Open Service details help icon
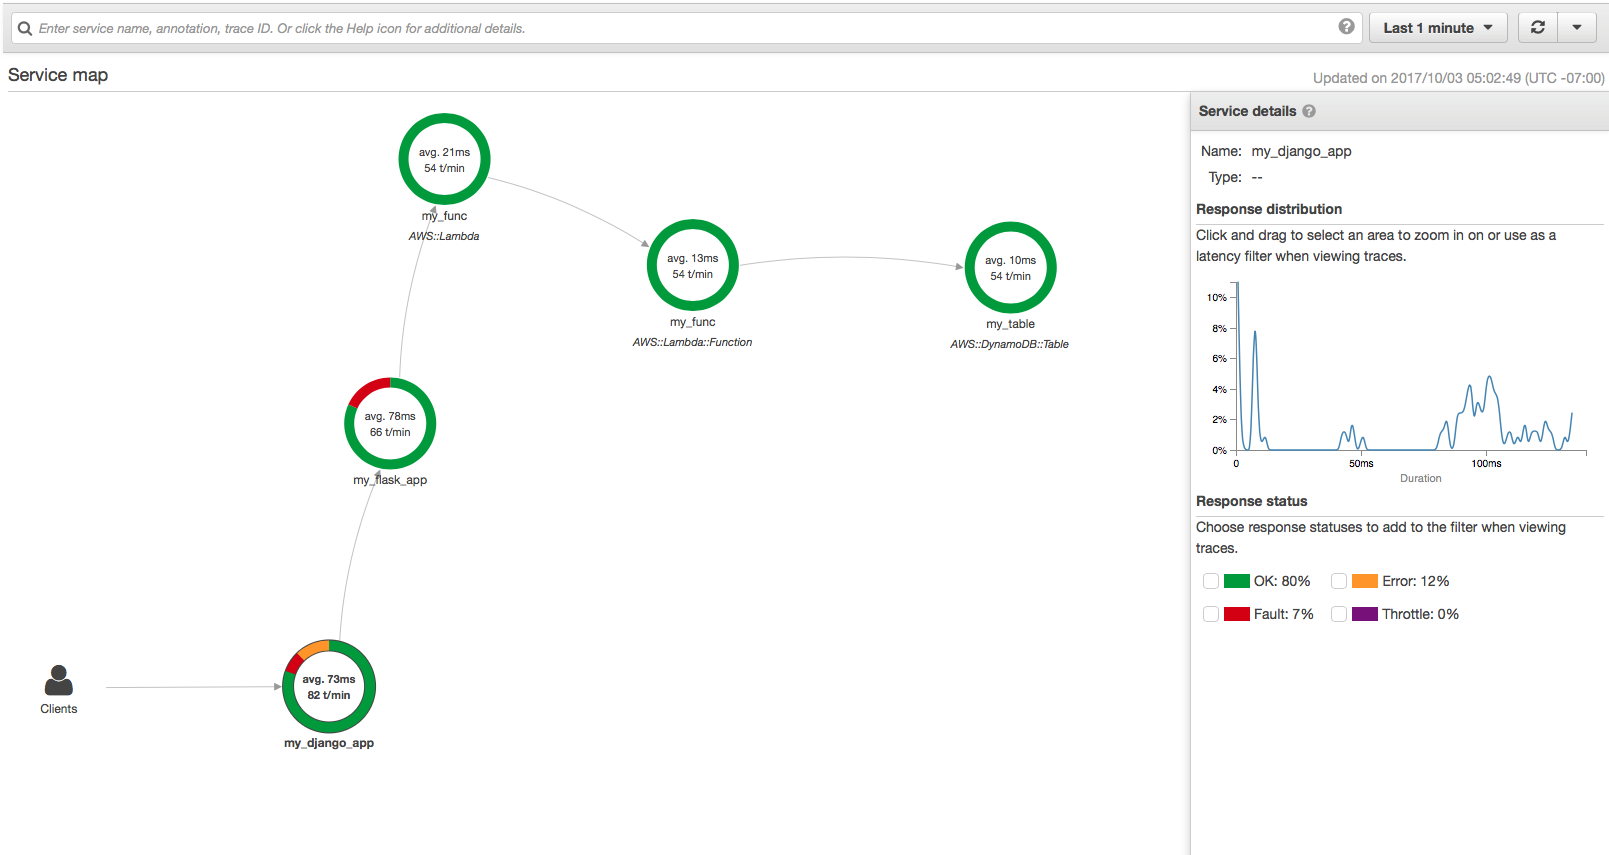Viewport: 1609px width, 855px height. click(x=1309, y=112)
